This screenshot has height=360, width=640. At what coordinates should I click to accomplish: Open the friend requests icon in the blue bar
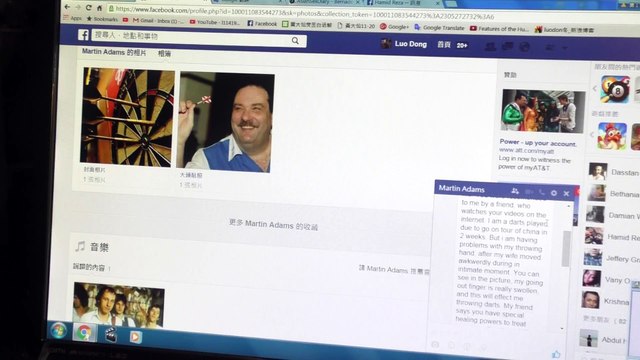(490, 47)
